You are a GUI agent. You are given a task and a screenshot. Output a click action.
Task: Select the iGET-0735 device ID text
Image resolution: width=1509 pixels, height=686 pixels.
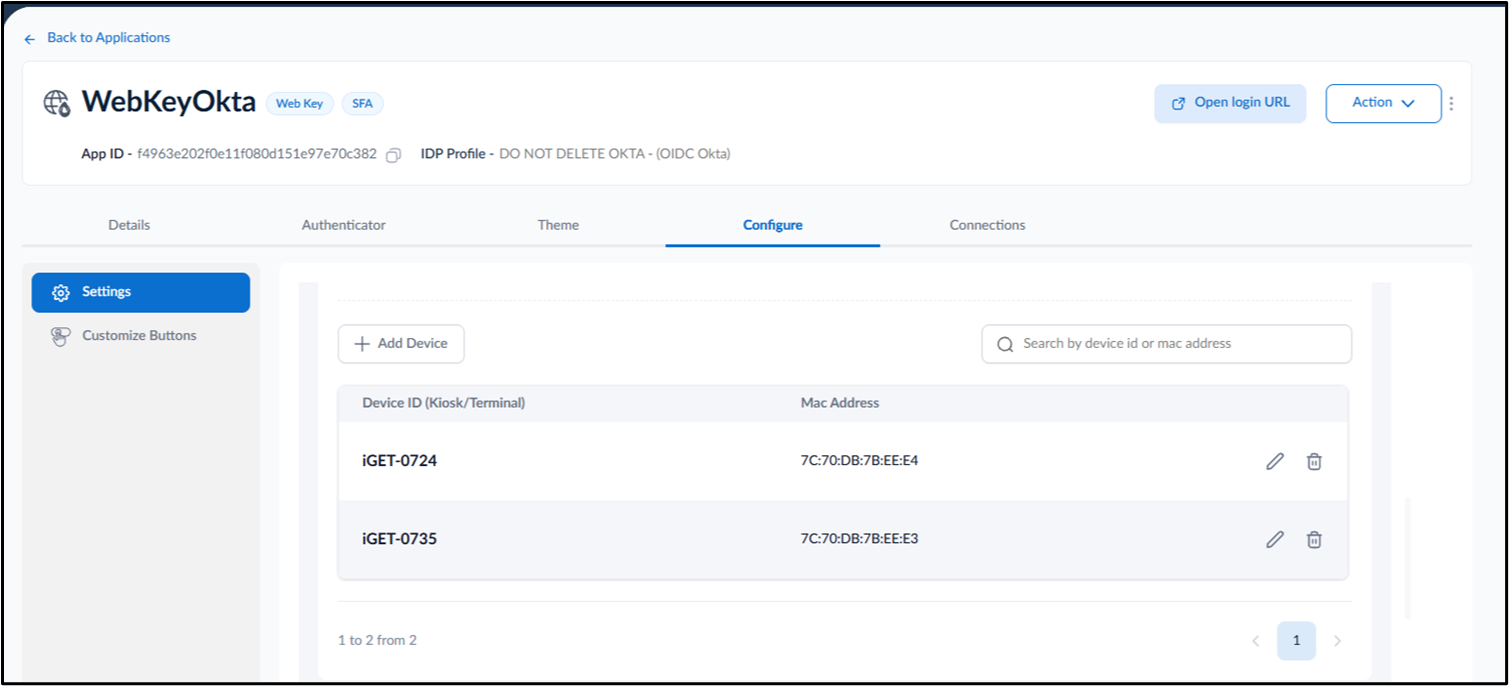(x=399, y=539)
